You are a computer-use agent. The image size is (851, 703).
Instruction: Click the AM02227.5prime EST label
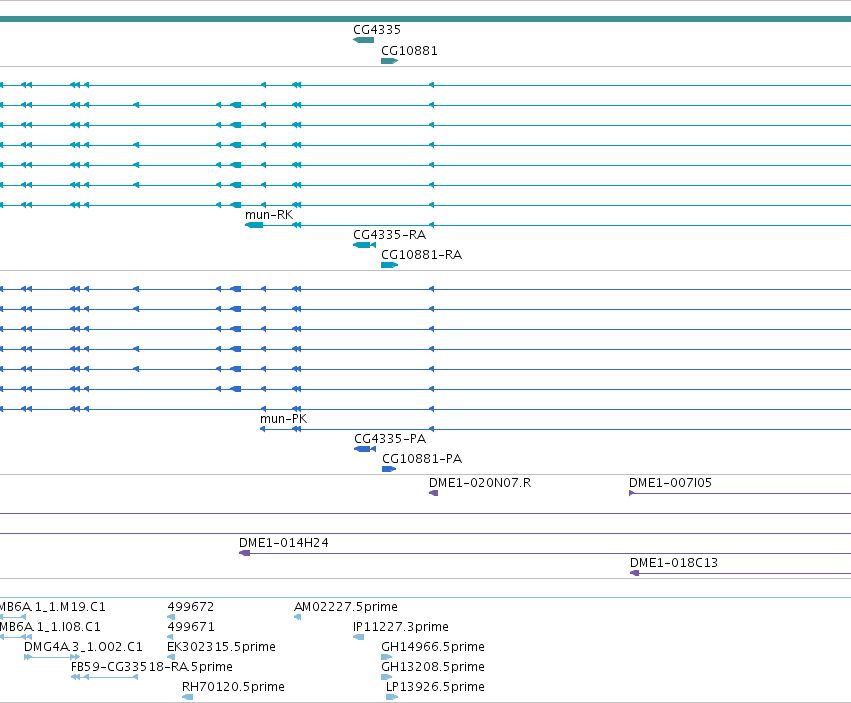pyautogui.click(x=346, y=607)
